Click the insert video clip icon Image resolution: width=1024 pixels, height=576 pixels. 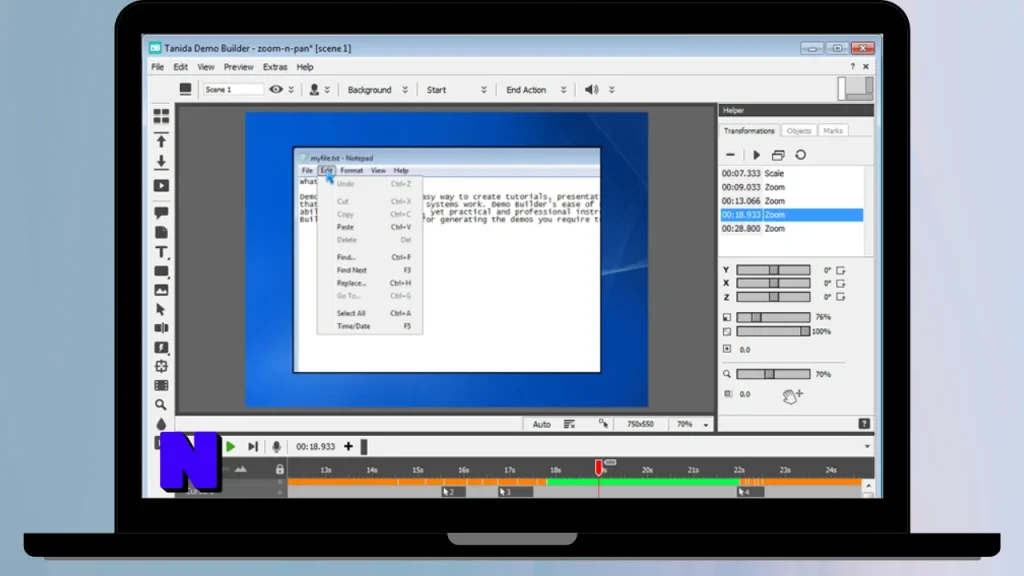(x=161, y=186)
